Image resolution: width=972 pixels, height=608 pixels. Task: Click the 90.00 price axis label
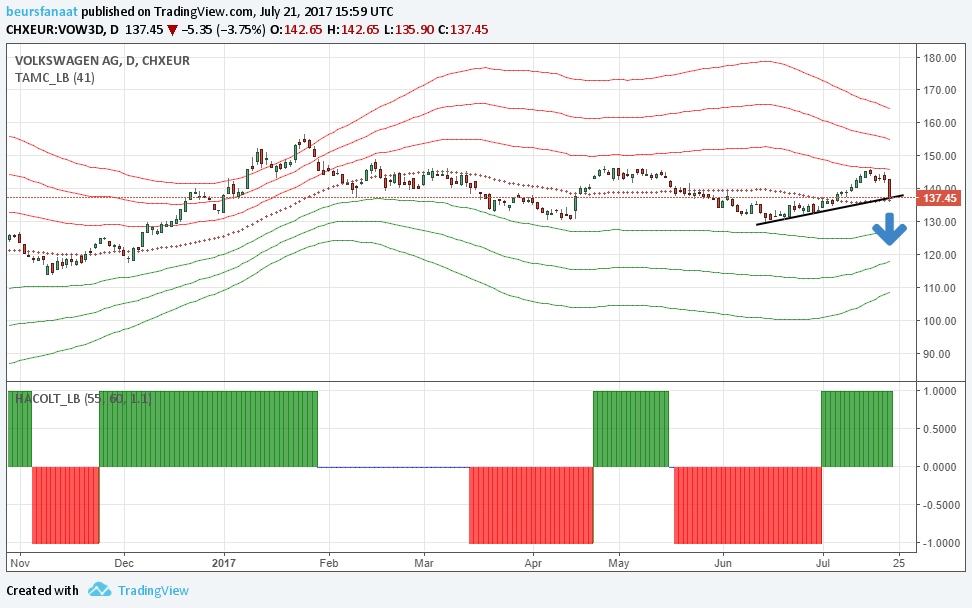[x=937, y=355]
